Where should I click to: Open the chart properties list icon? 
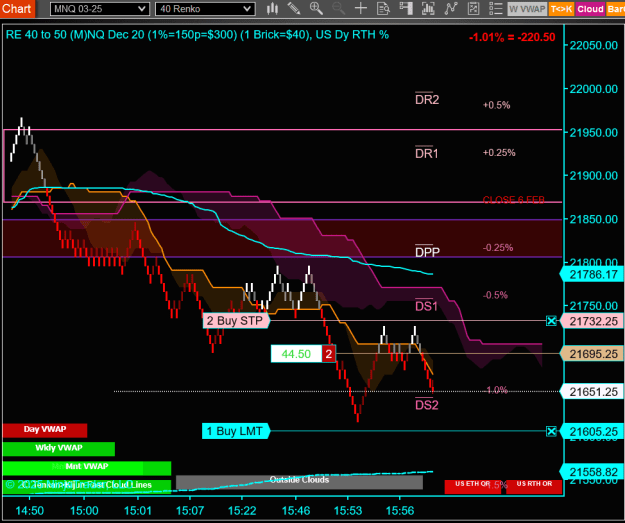coord(495,8)
